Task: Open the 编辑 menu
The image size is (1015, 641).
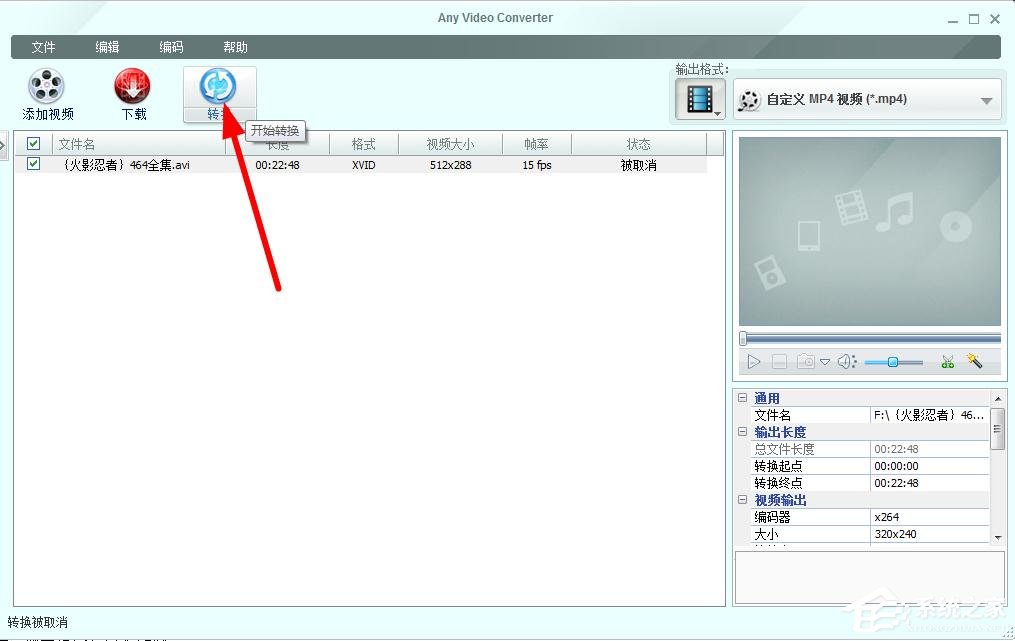Action: click(107, 46)
